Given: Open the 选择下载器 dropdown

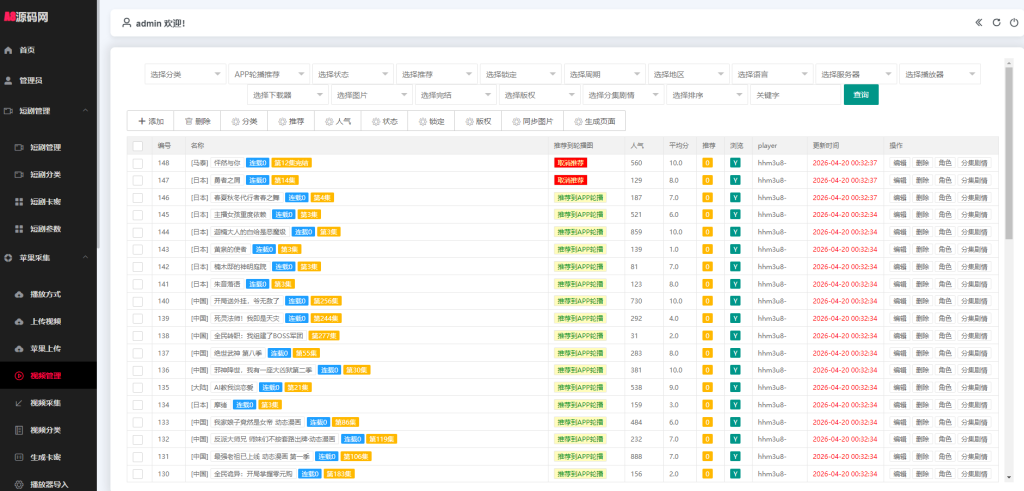Looking at the screenshot, I should [x=287, y=95].
